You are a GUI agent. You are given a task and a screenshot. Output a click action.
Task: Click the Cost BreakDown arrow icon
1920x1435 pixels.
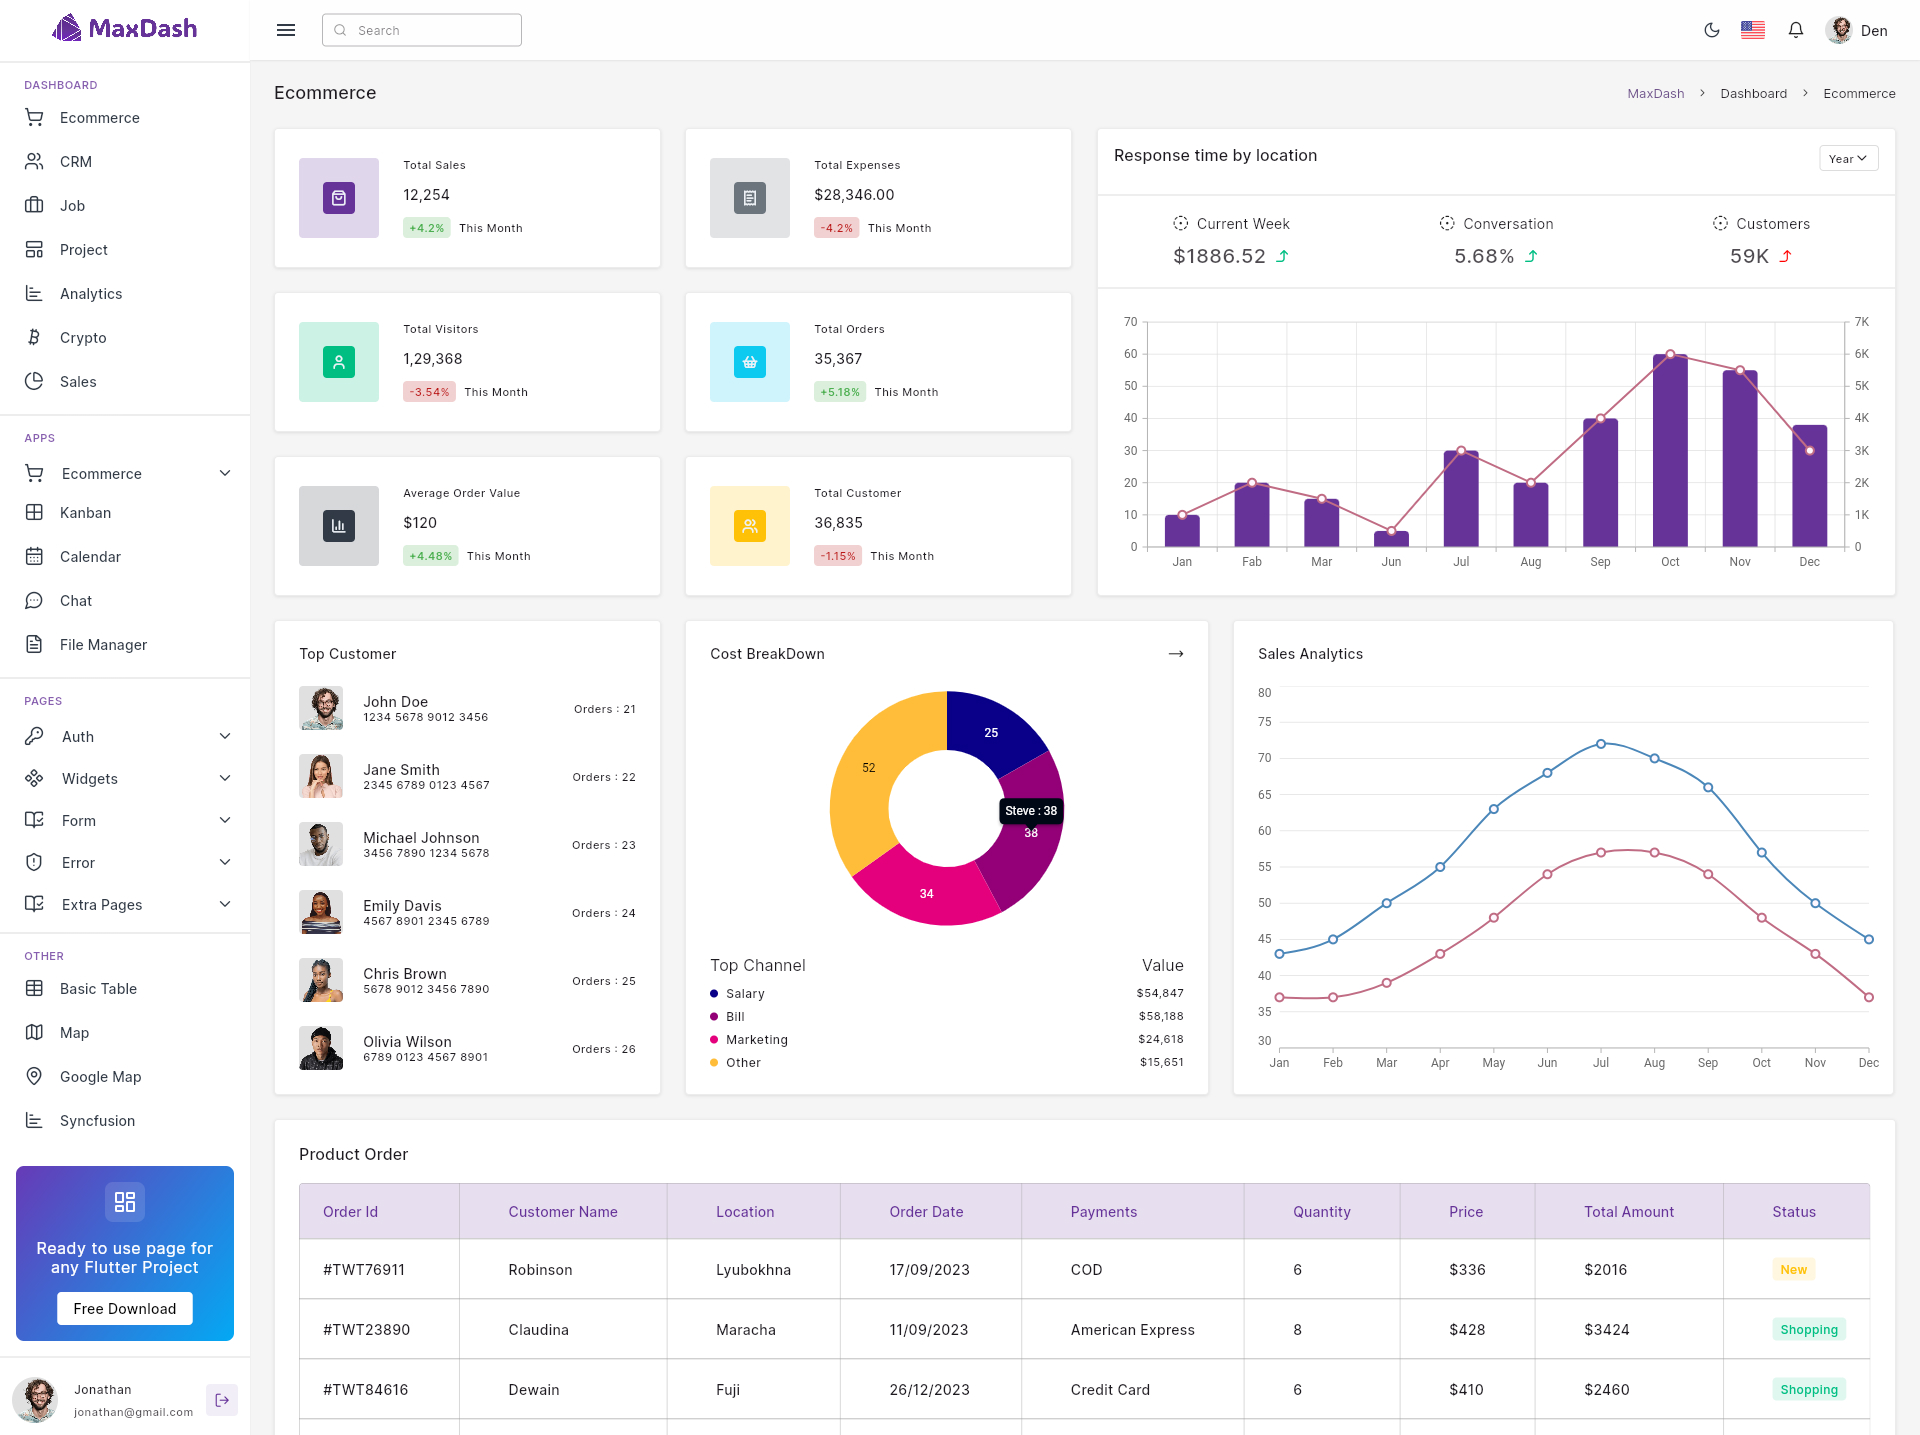(1176, 654)
